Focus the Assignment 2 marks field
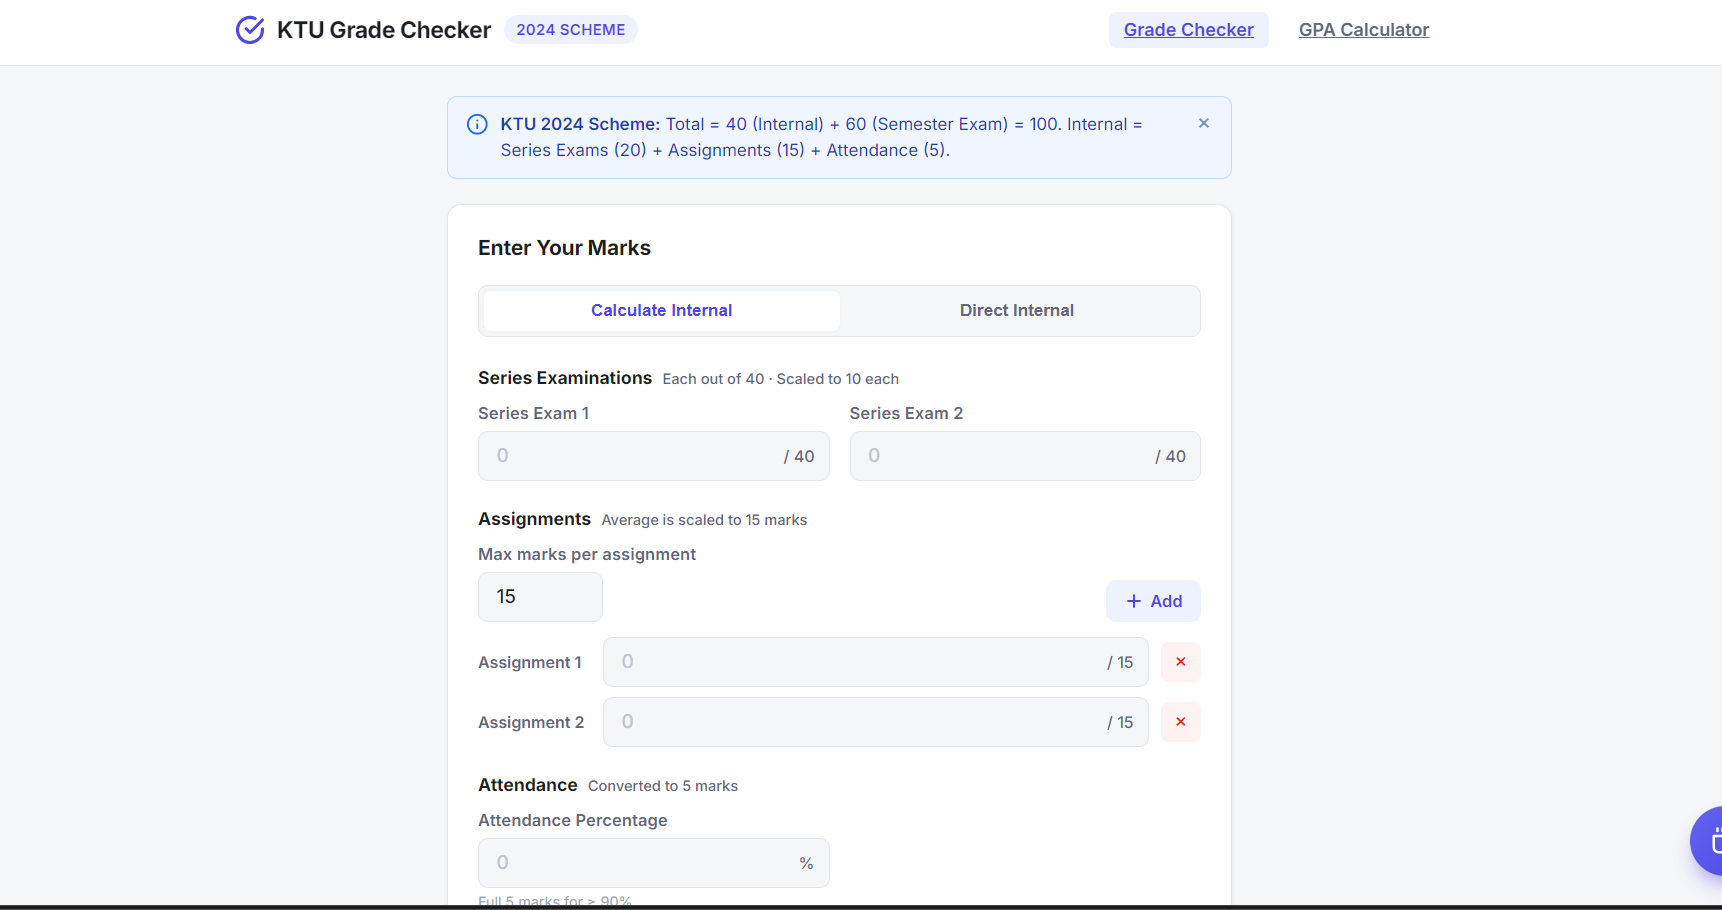Screen dimensions: 1722x910 (x=876, y=722)
